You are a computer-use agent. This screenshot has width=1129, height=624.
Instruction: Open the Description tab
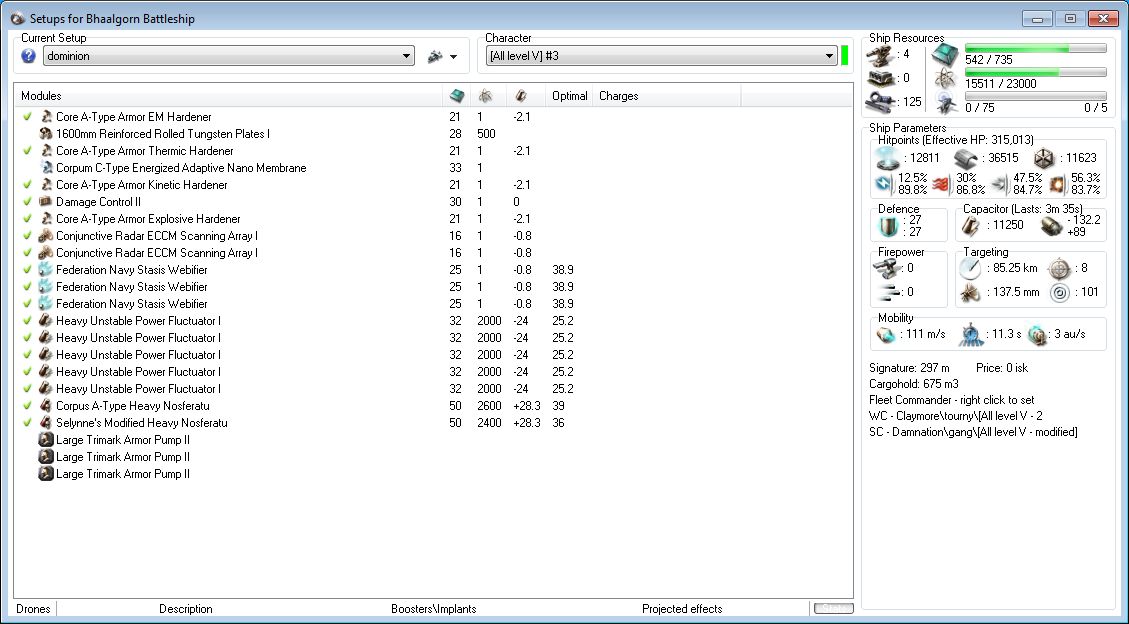point(186,609)
